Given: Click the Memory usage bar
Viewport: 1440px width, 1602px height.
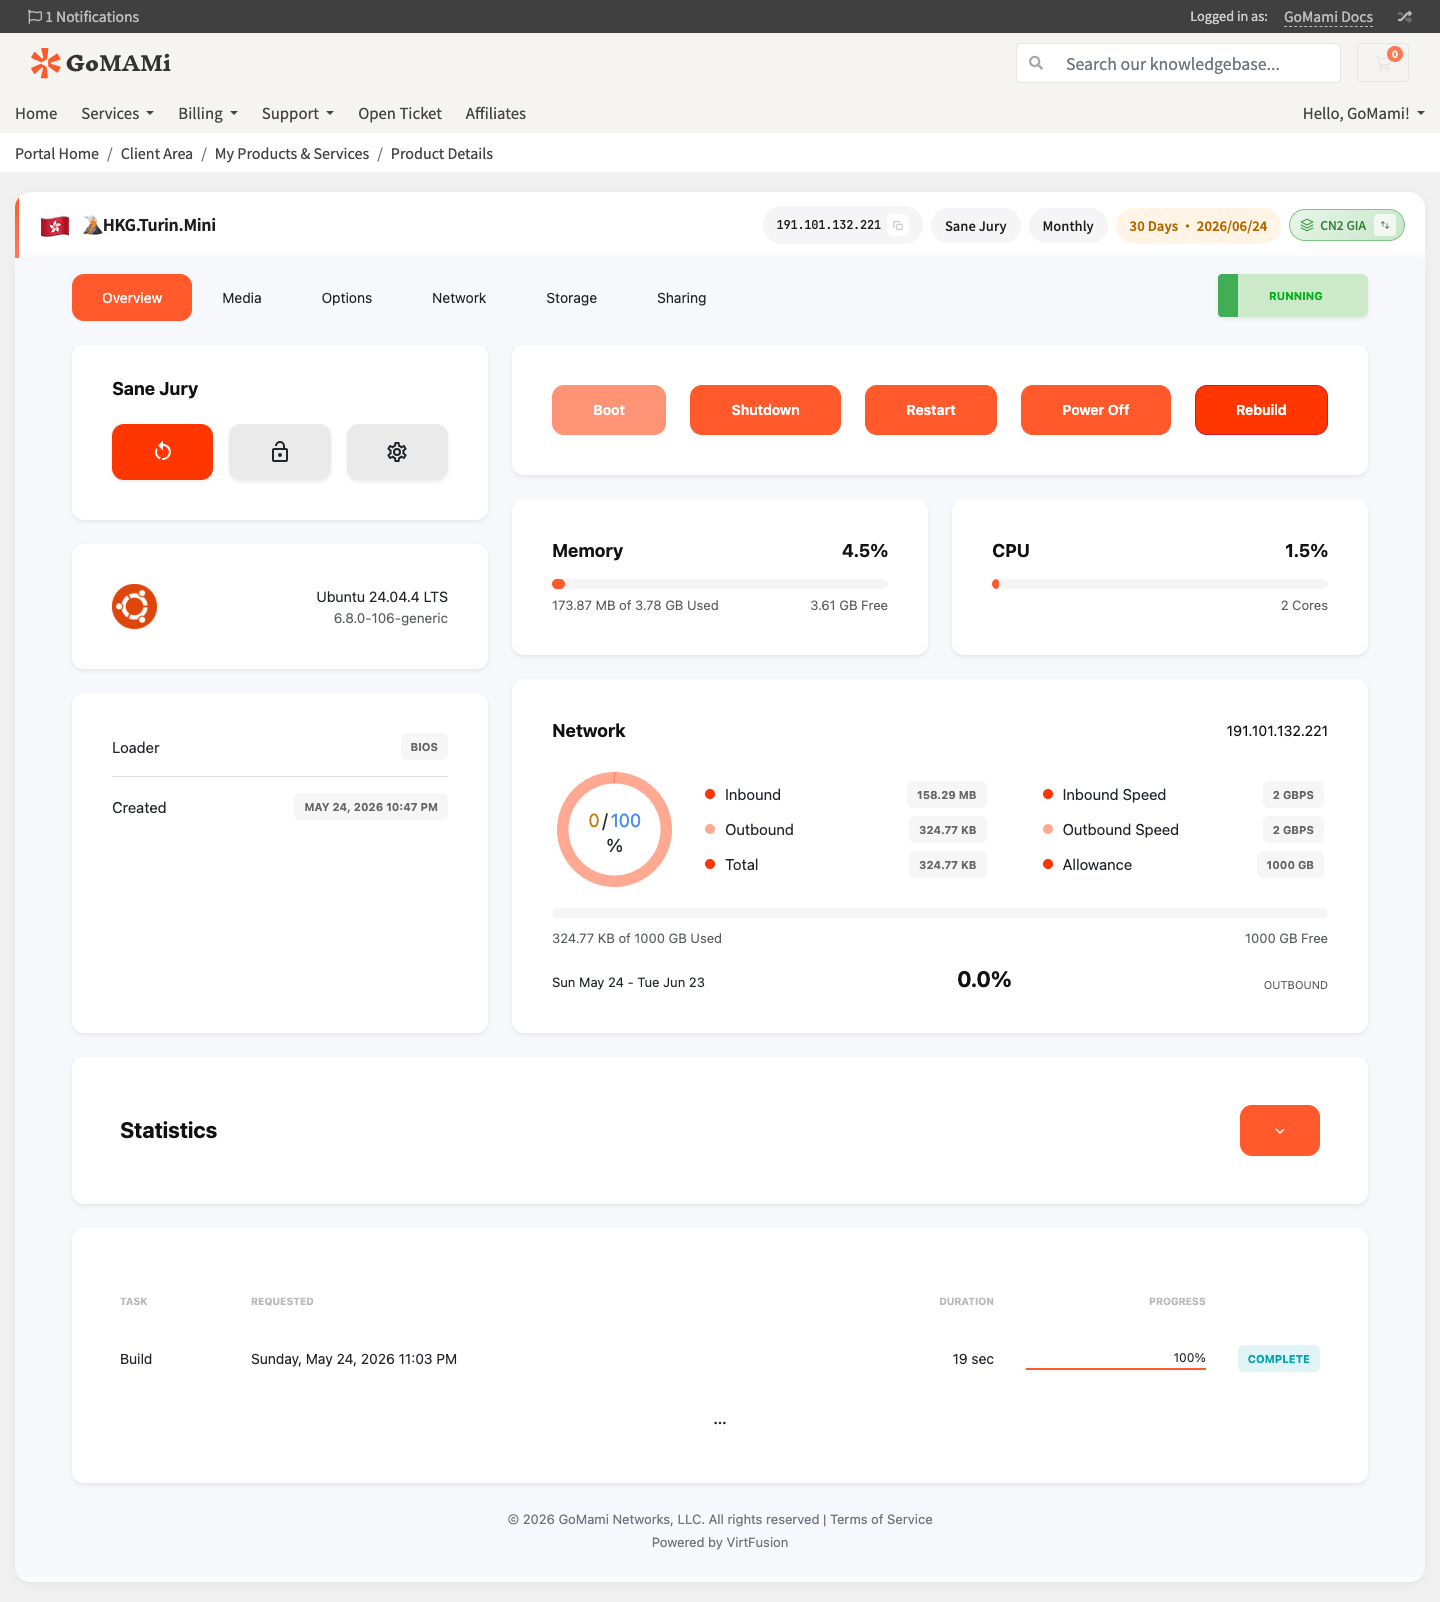Looking at the screenshot, I should click(720, 584).
